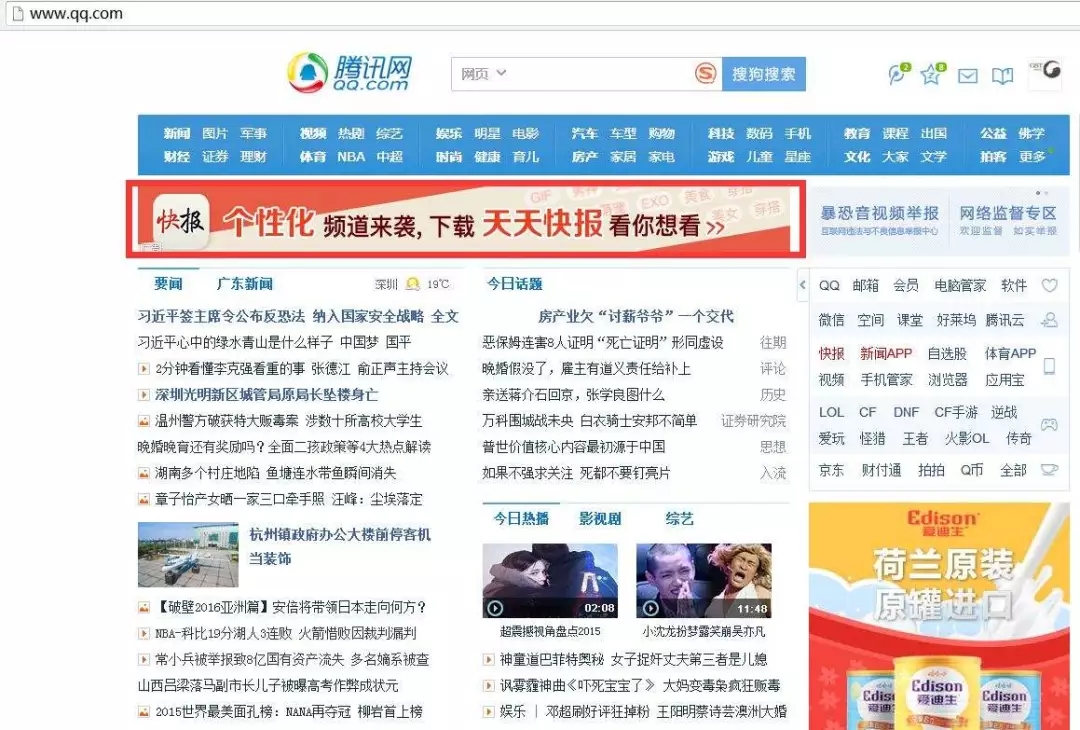The width and height of the screenshot is (1080, 730).
Task: Click the user avatar in top right
Action: [1046, 72]
